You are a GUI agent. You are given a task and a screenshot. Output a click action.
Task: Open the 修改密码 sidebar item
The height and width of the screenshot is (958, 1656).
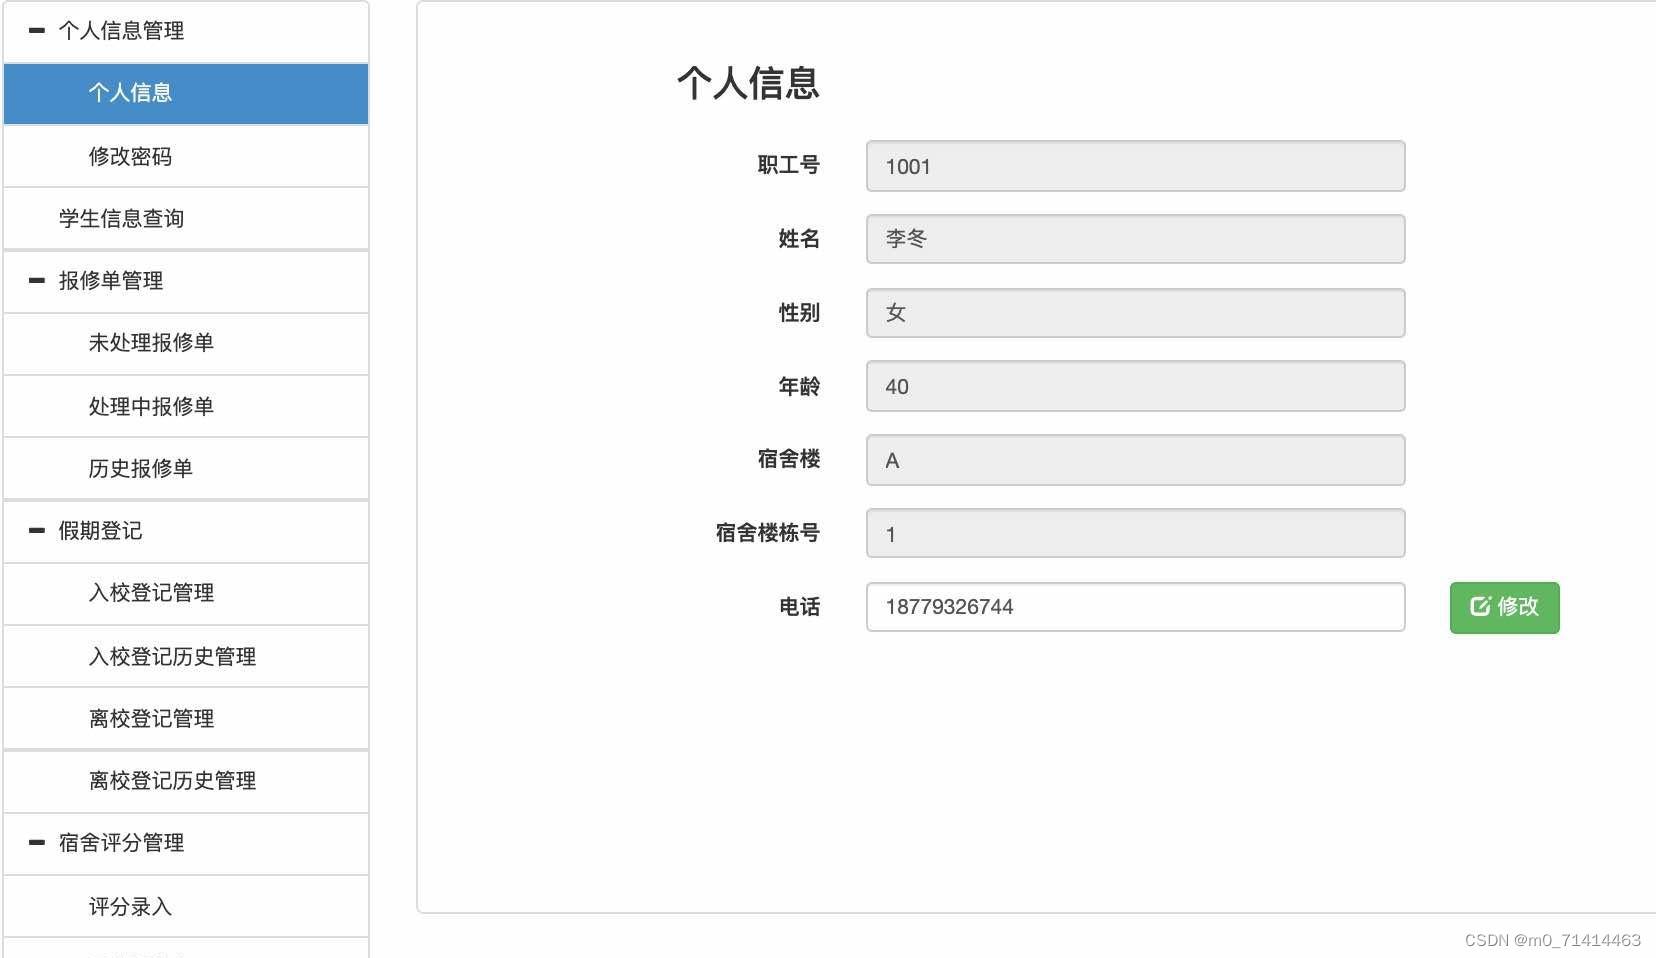click(x=186, y=157)
